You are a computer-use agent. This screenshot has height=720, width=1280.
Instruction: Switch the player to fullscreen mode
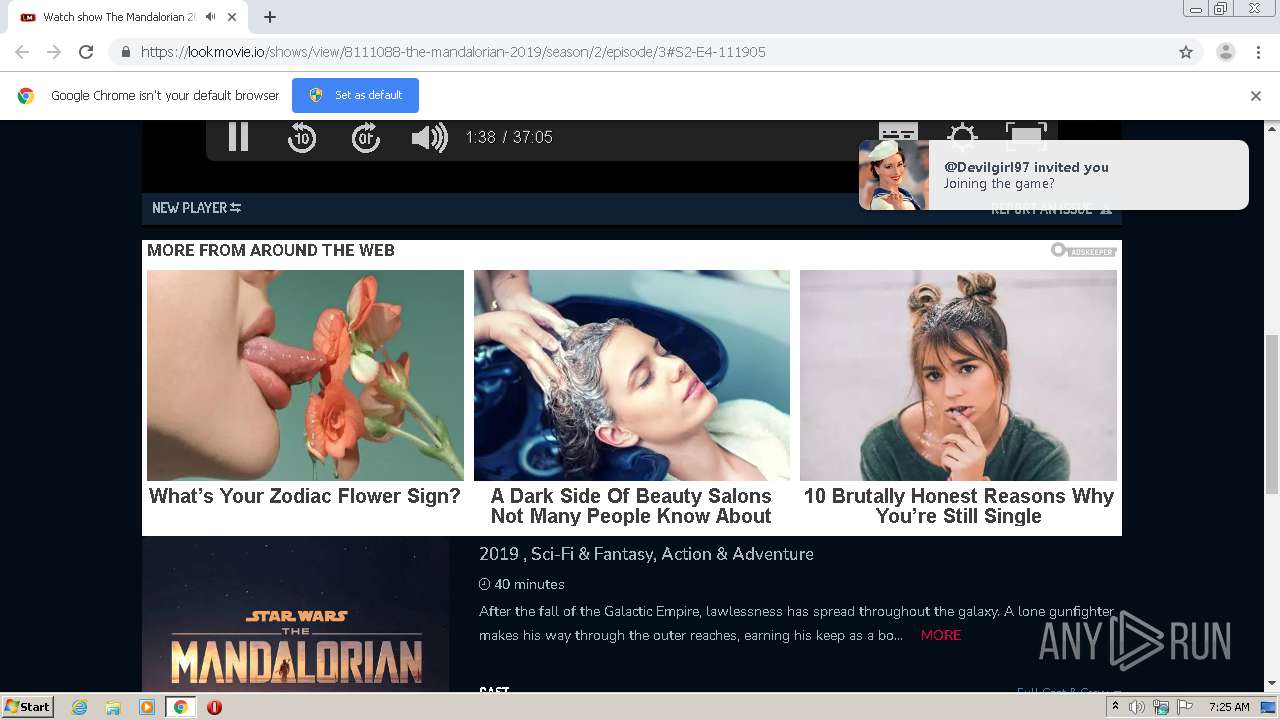1026,134
